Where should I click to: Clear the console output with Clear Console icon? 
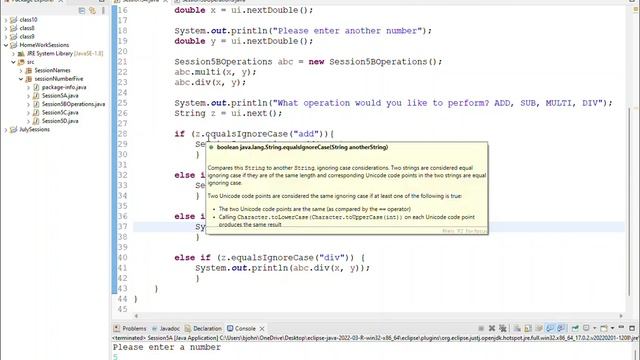517,328
